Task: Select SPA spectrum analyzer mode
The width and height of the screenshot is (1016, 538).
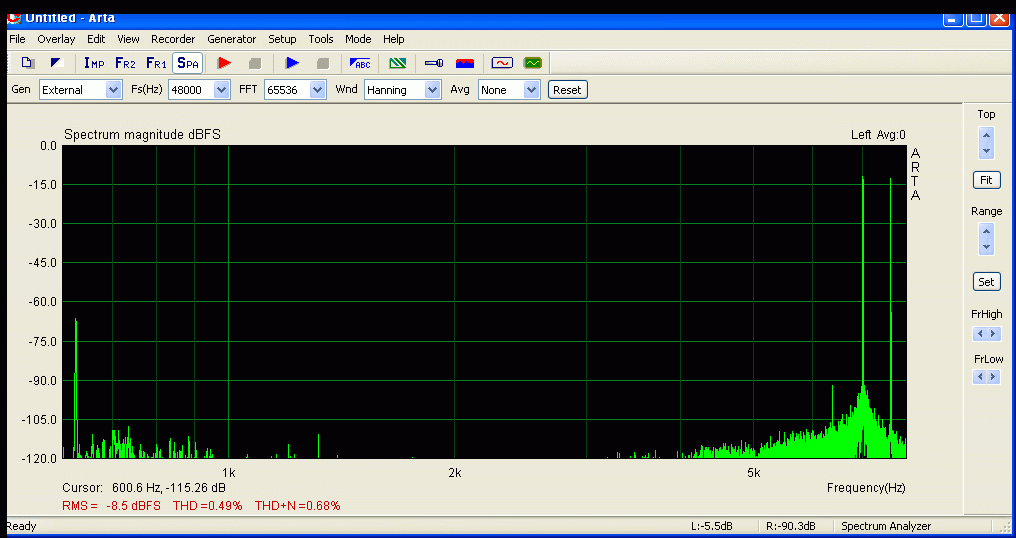Action: coord(188,63)
